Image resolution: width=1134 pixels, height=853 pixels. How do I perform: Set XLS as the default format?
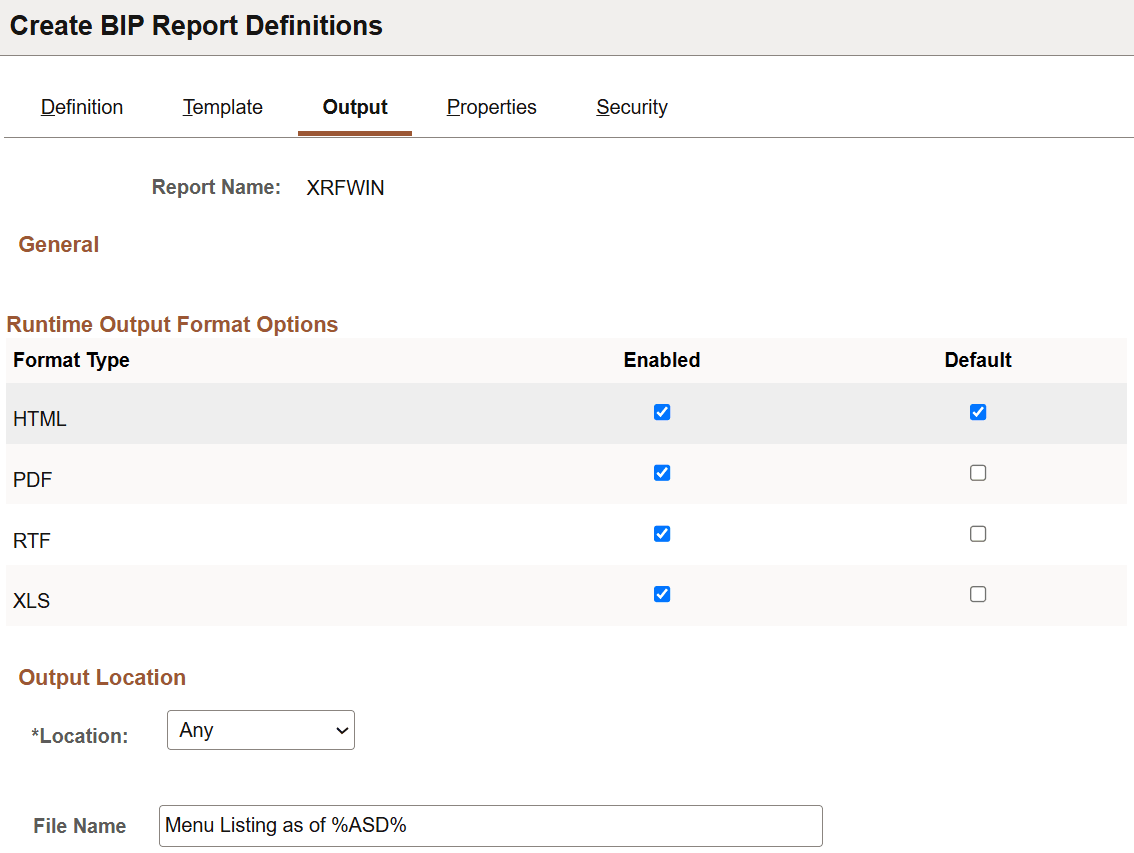click(x=977, y=594)
